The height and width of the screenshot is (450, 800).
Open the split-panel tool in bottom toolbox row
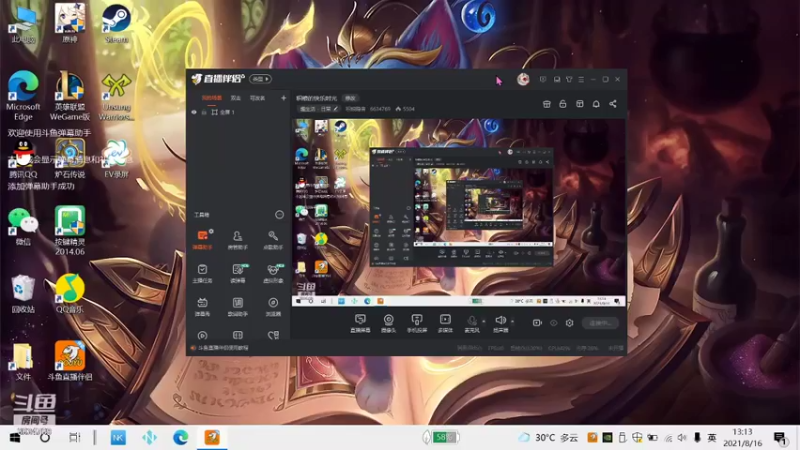click(x=238, y=335)
